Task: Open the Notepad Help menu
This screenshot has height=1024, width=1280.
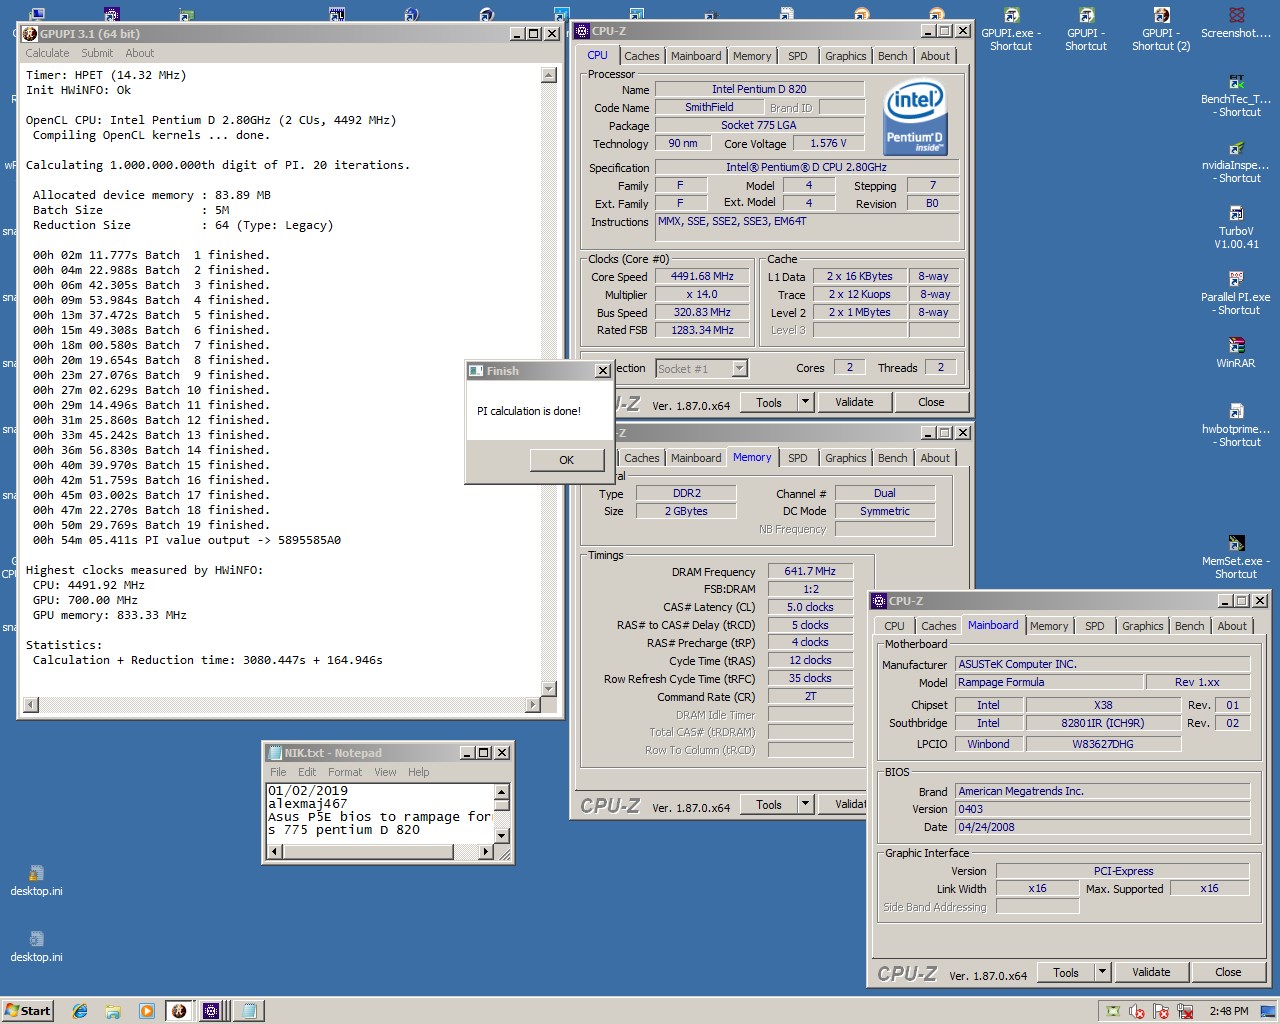Action: tap(419, 772)
